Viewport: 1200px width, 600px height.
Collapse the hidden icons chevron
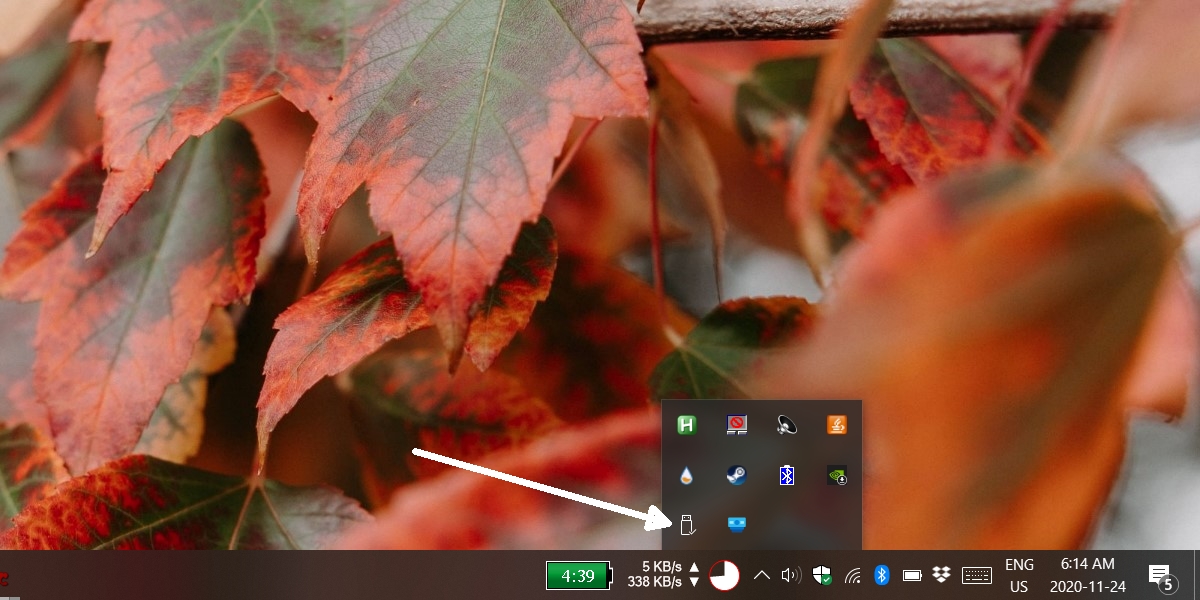click(x=761, y=575)
